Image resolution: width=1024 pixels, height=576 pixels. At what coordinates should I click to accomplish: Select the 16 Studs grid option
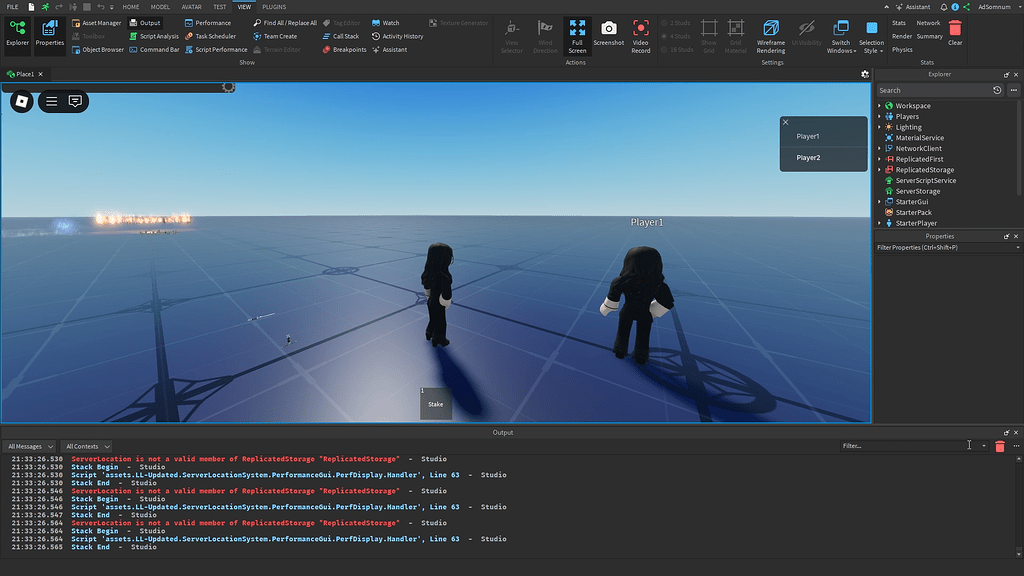677,50
